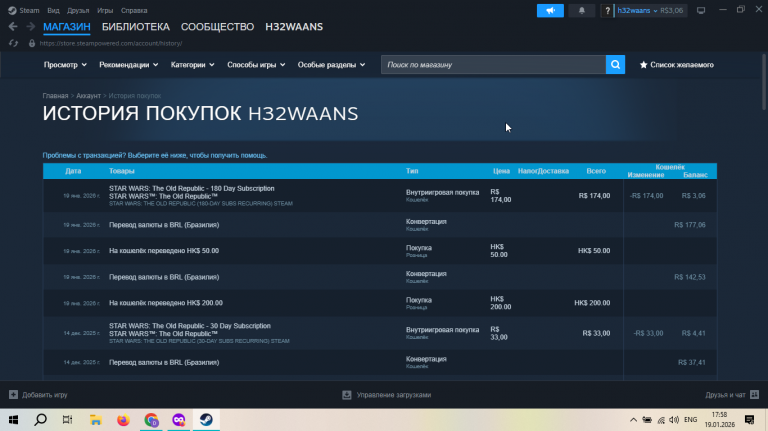
Task: Click the Дата column header
Action: (x=73, y=171)
